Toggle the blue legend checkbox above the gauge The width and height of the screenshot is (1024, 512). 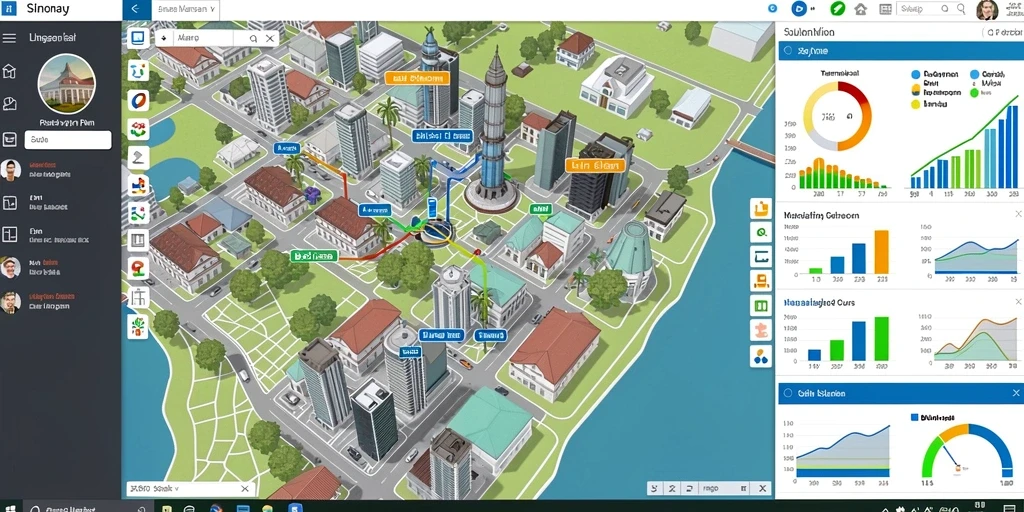pos(914,417)
